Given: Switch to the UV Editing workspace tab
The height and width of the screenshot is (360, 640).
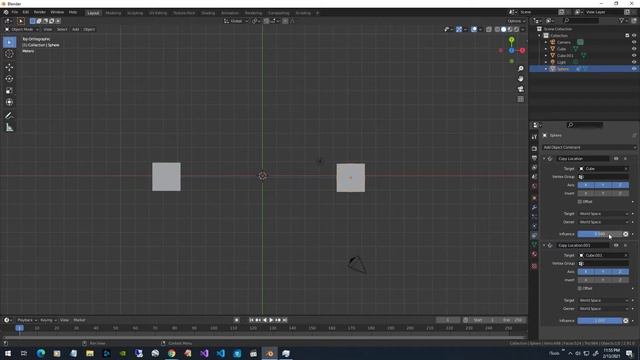Looking at the screenshot, I should [158, 13].
